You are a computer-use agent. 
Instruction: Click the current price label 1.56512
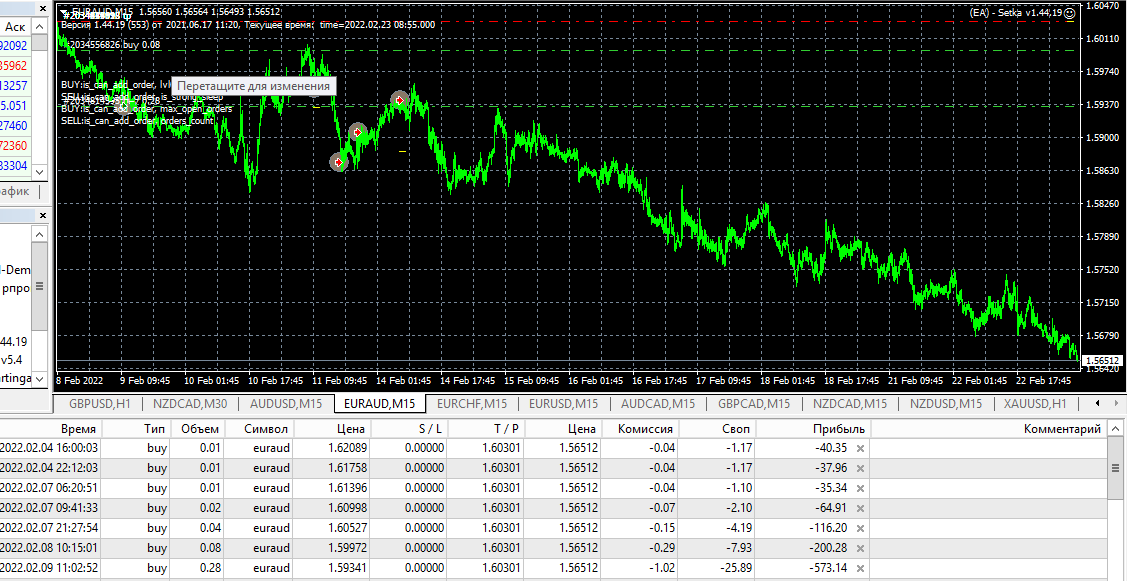click(1103, 360)
